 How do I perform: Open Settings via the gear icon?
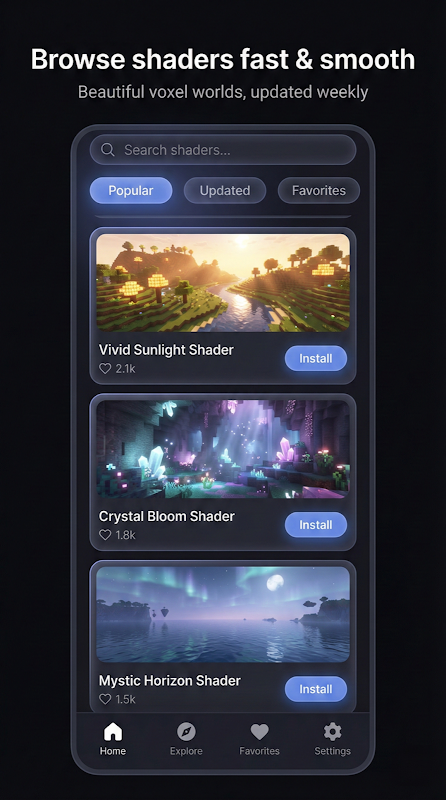(332, 732)
